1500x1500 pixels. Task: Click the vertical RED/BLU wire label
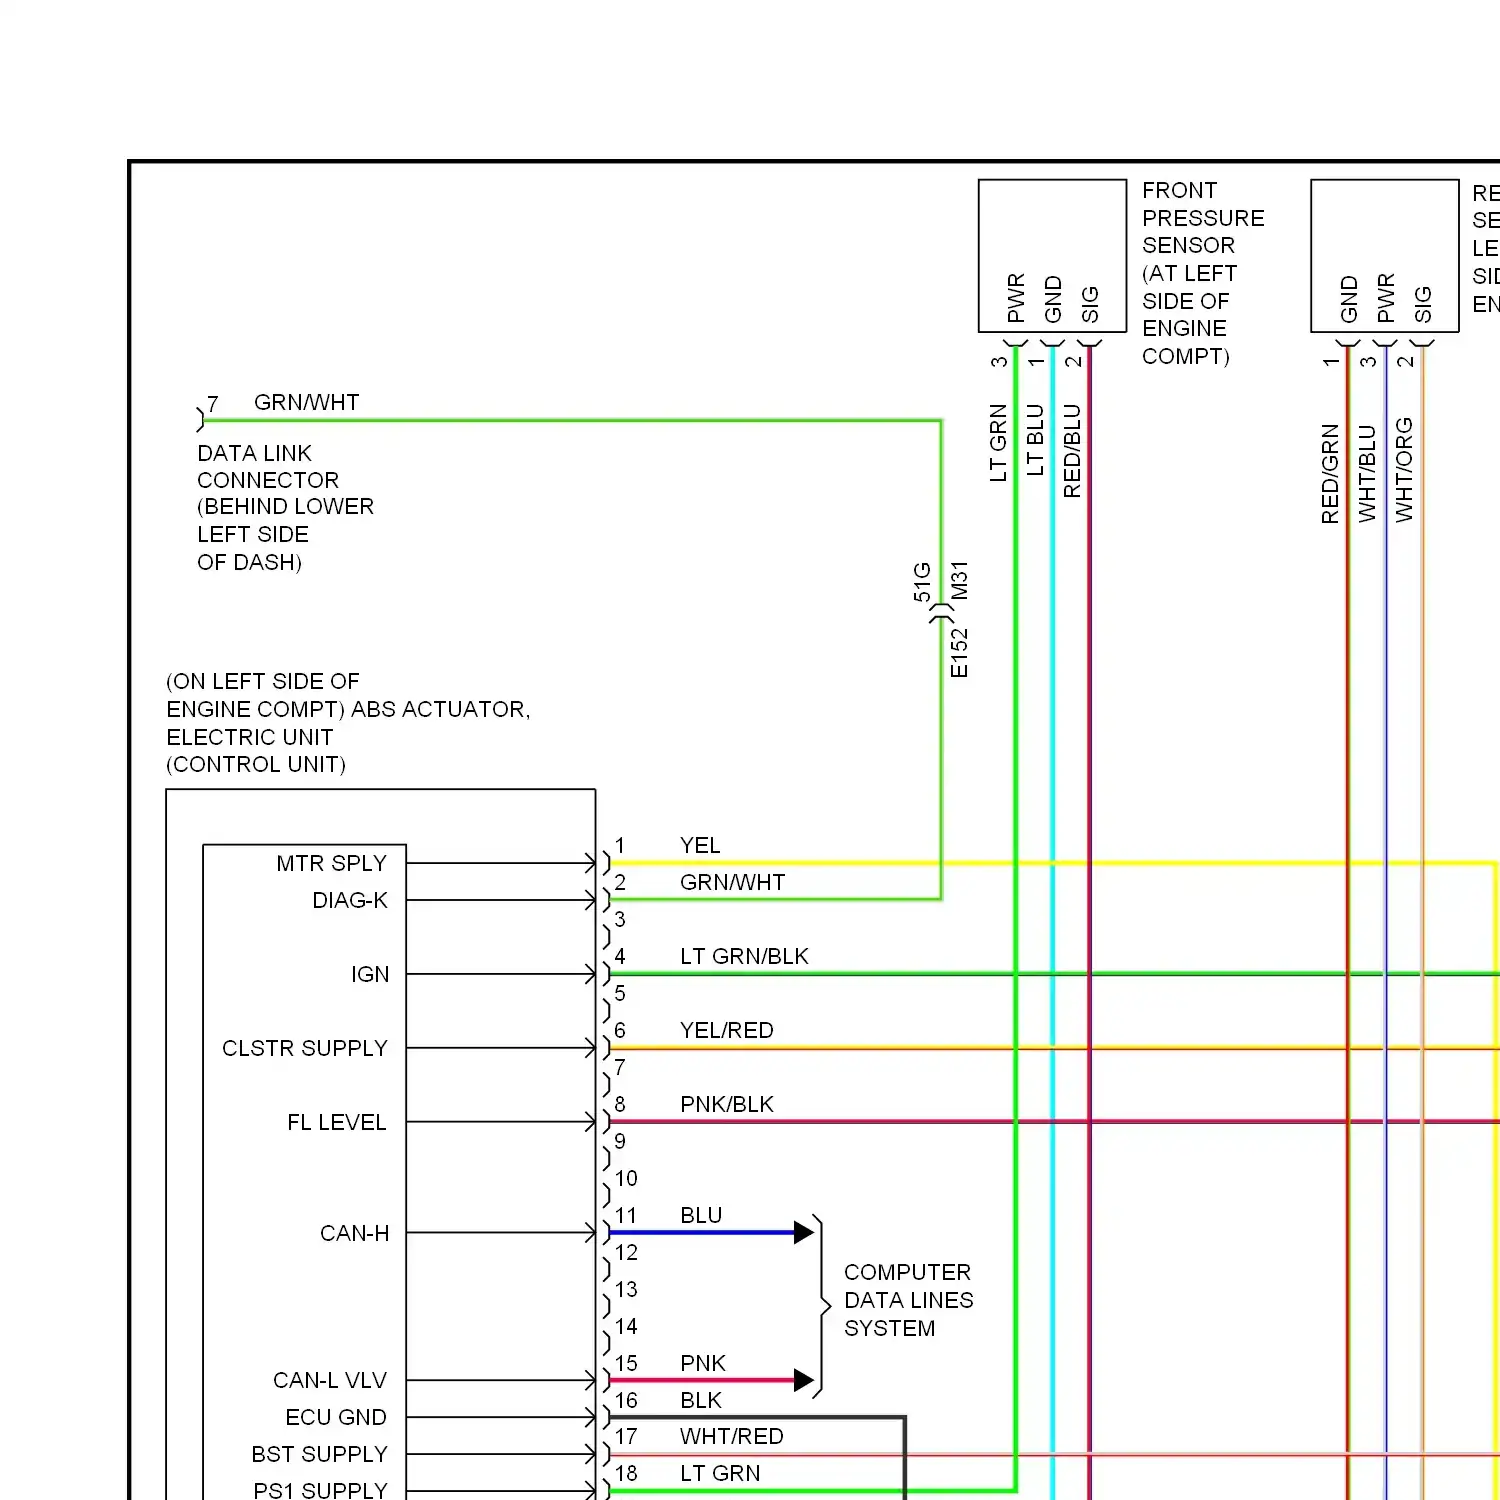pyautogui.click(x=1072, y=451)
